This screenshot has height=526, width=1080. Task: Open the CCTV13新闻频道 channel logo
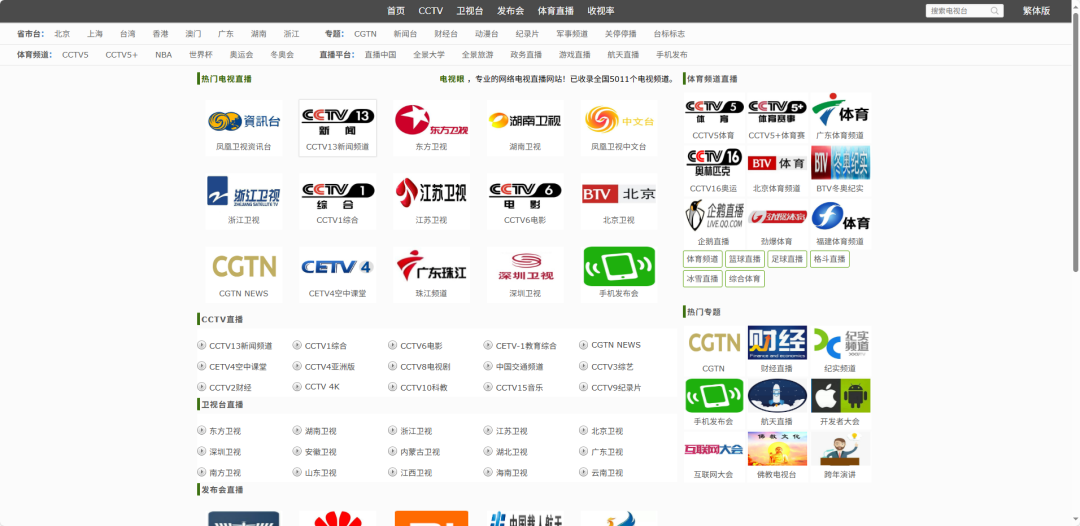[x=337, y=121]
